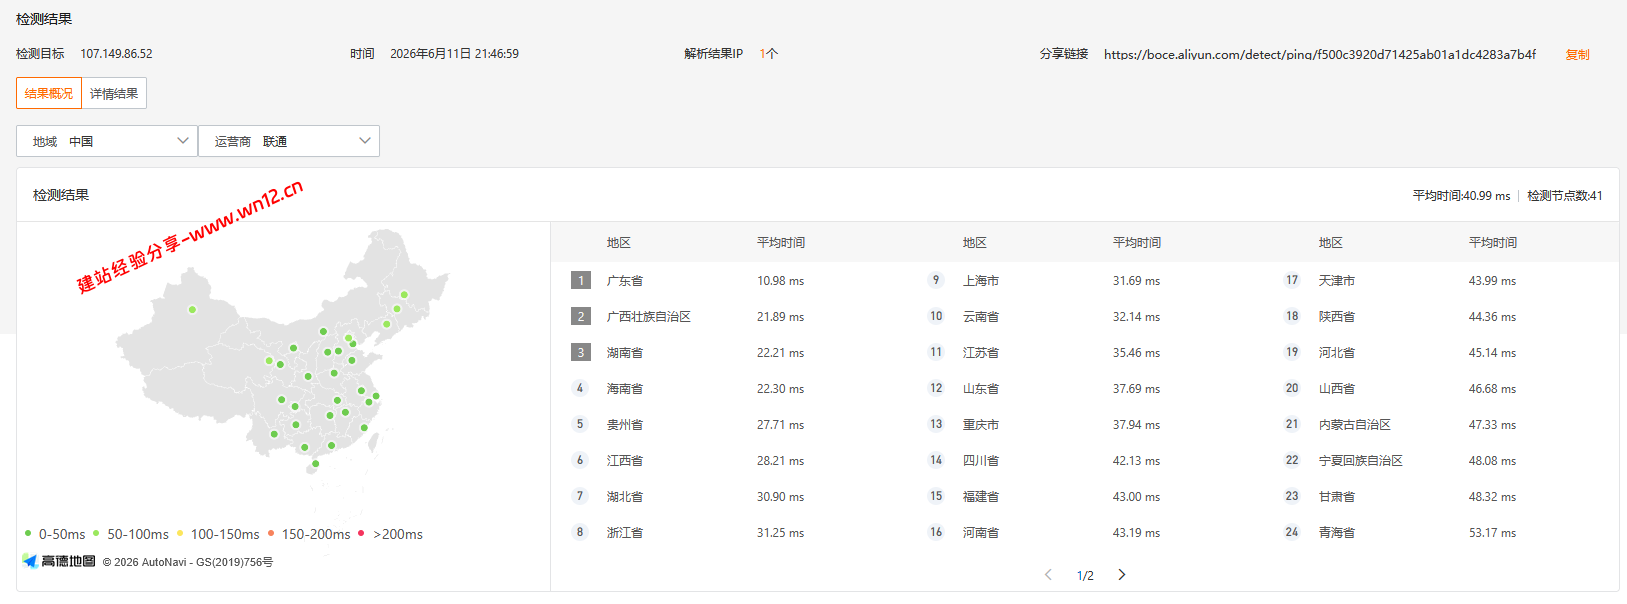Click the 高德地图 logo
This screenshot has height=604, width=1627.
[59, 561]
